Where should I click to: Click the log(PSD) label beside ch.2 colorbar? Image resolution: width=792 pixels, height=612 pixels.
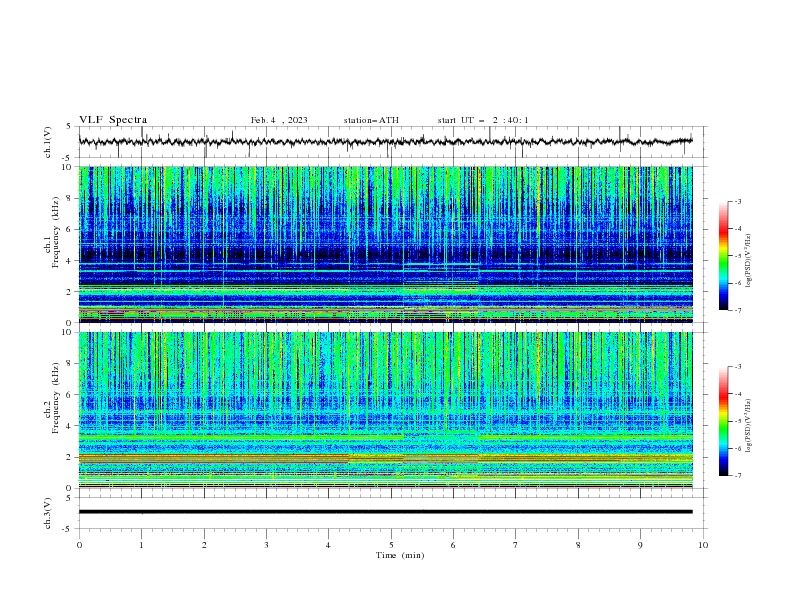pos(749,426)
